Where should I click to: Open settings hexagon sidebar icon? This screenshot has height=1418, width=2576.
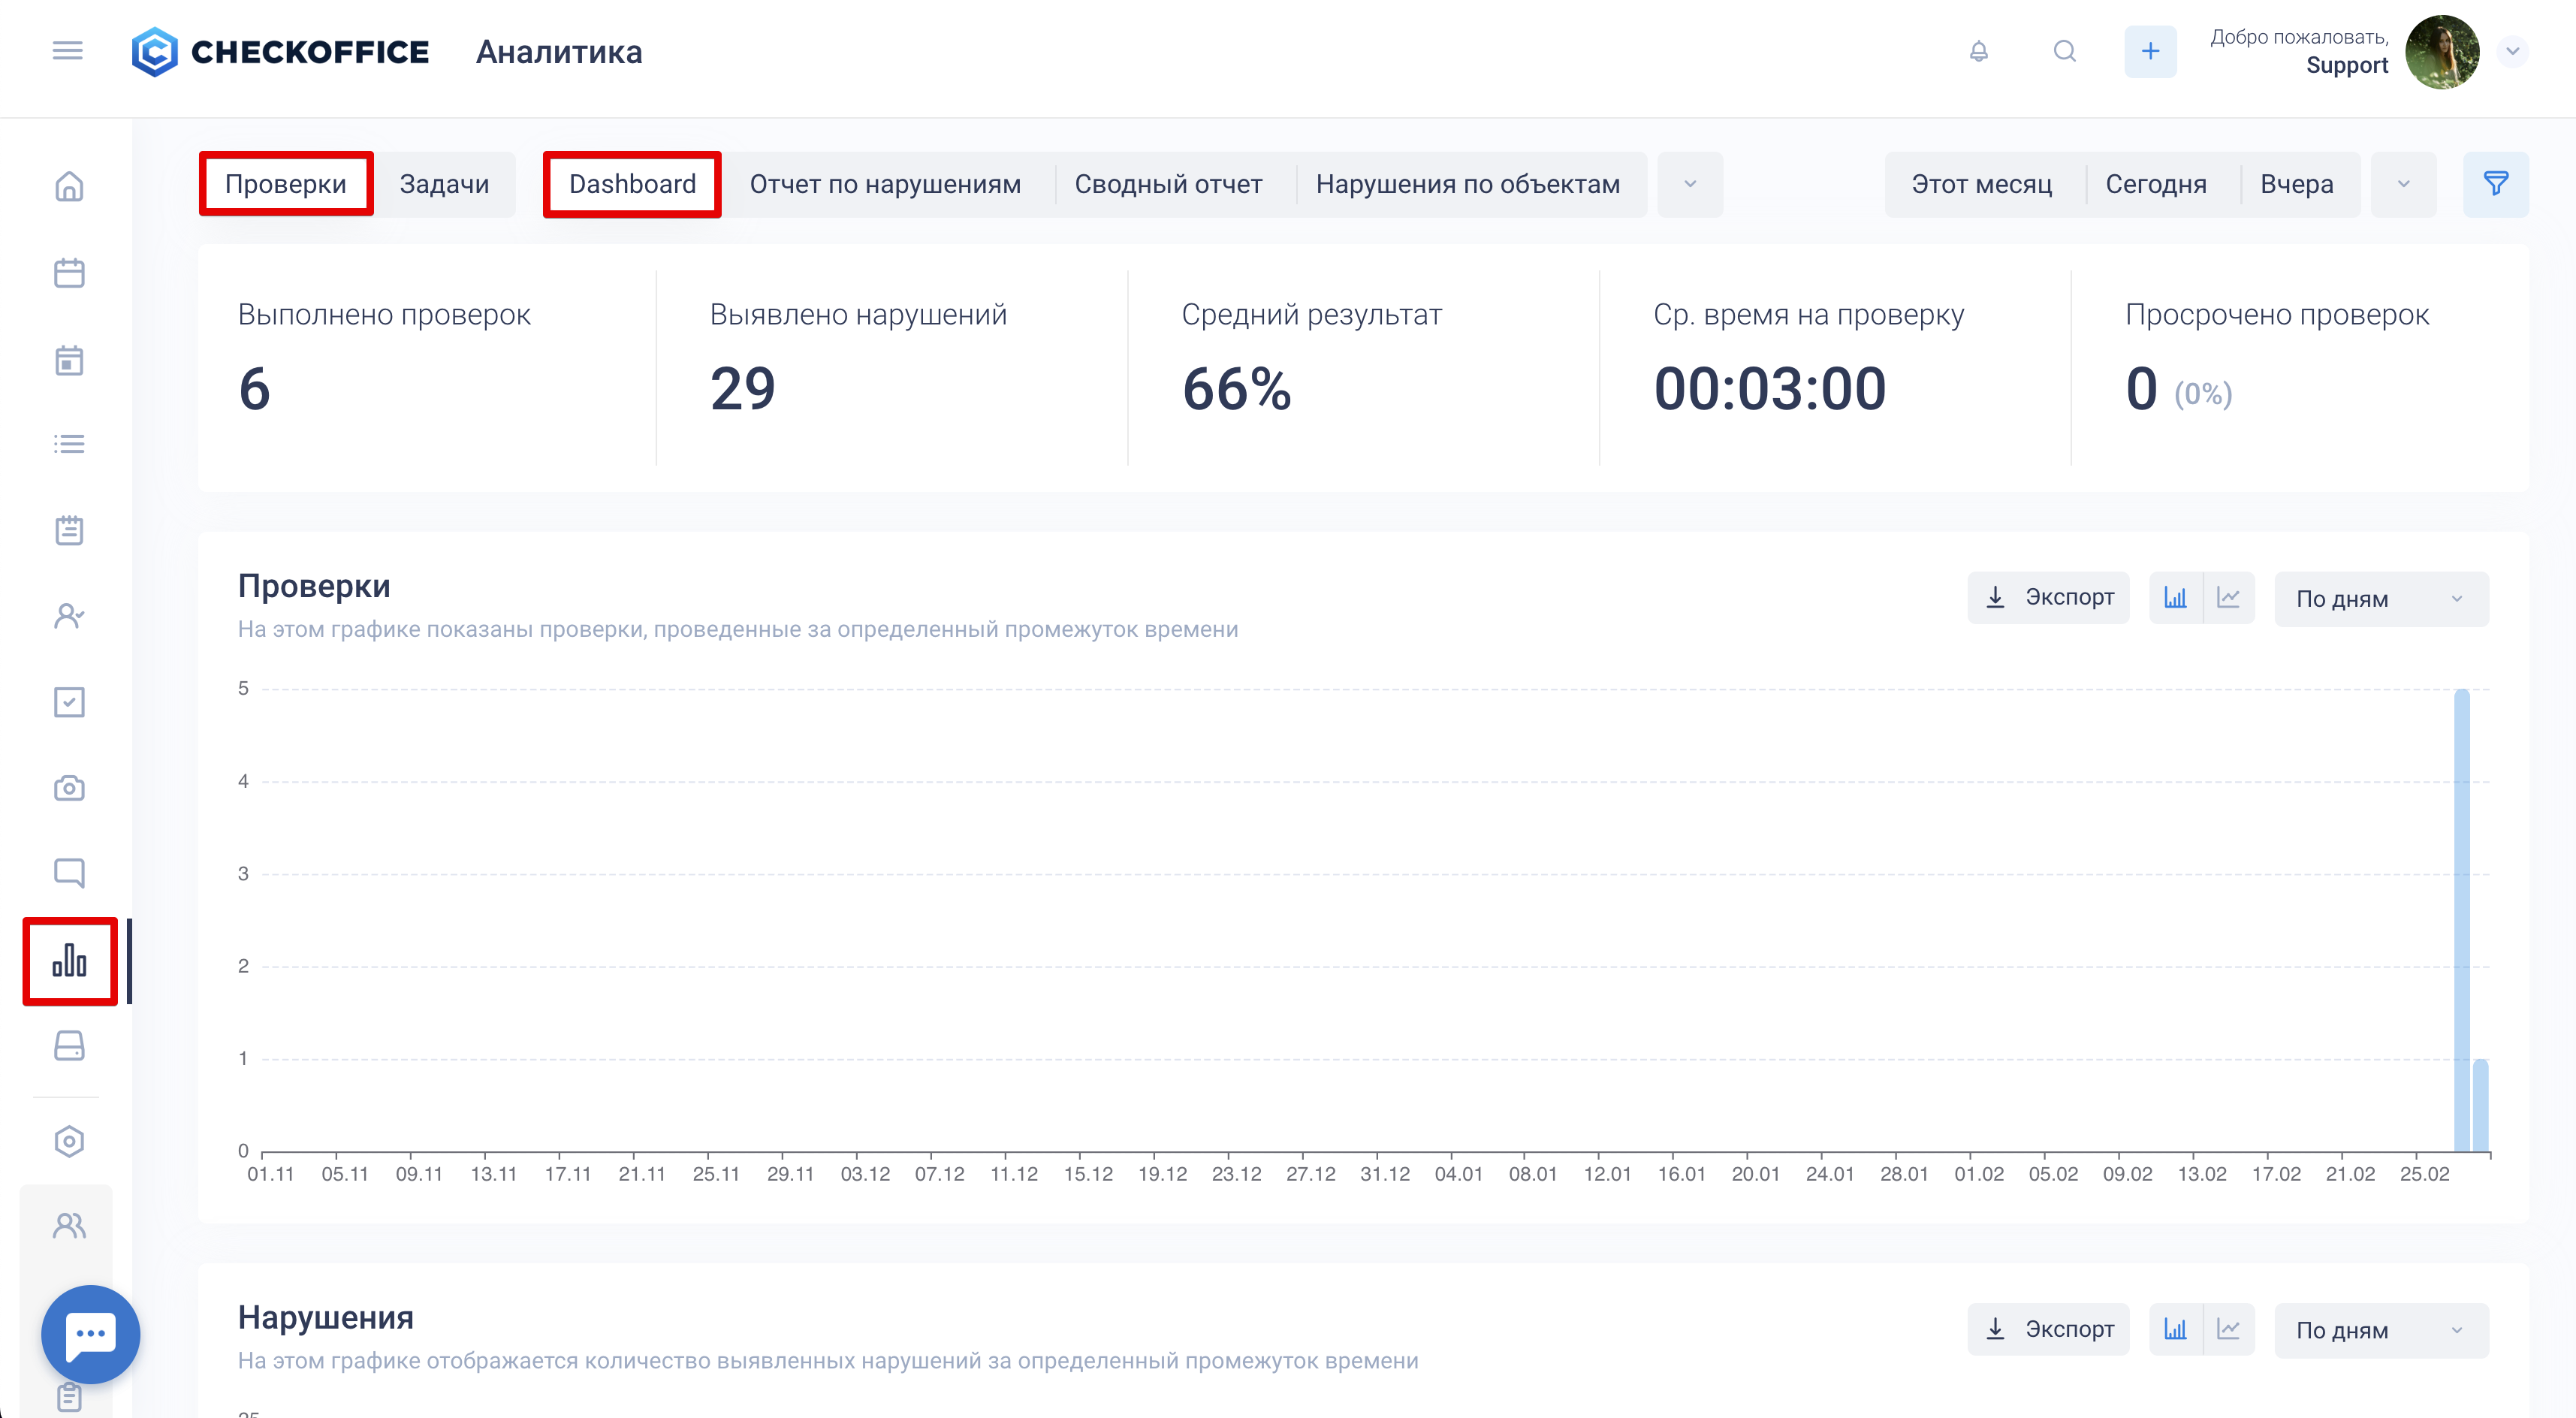coord(69,1141)
